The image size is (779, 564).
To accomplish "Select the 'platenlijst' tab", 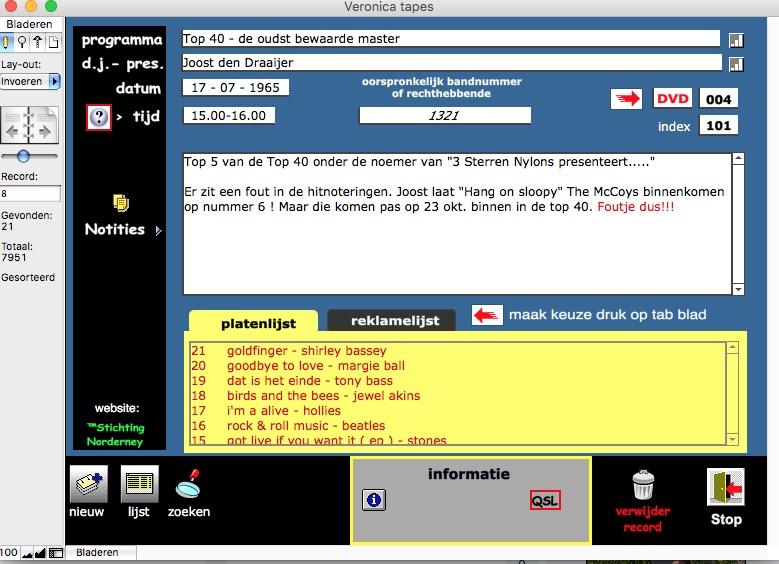I will pos(254,322).
